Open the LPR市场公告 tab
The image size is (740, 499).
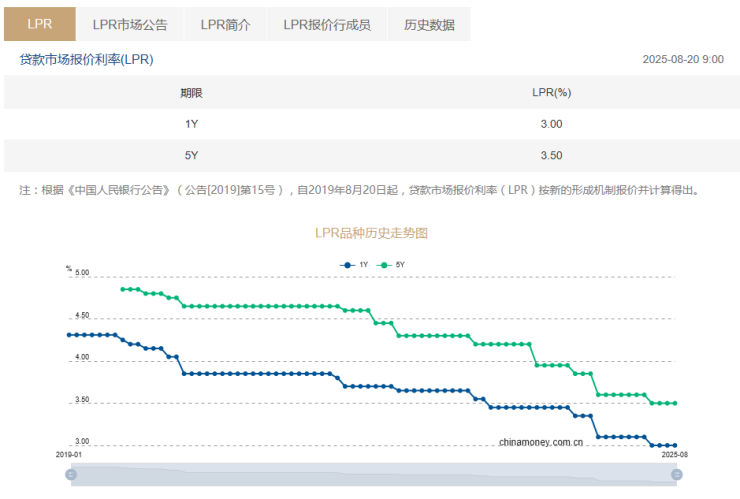129,24
